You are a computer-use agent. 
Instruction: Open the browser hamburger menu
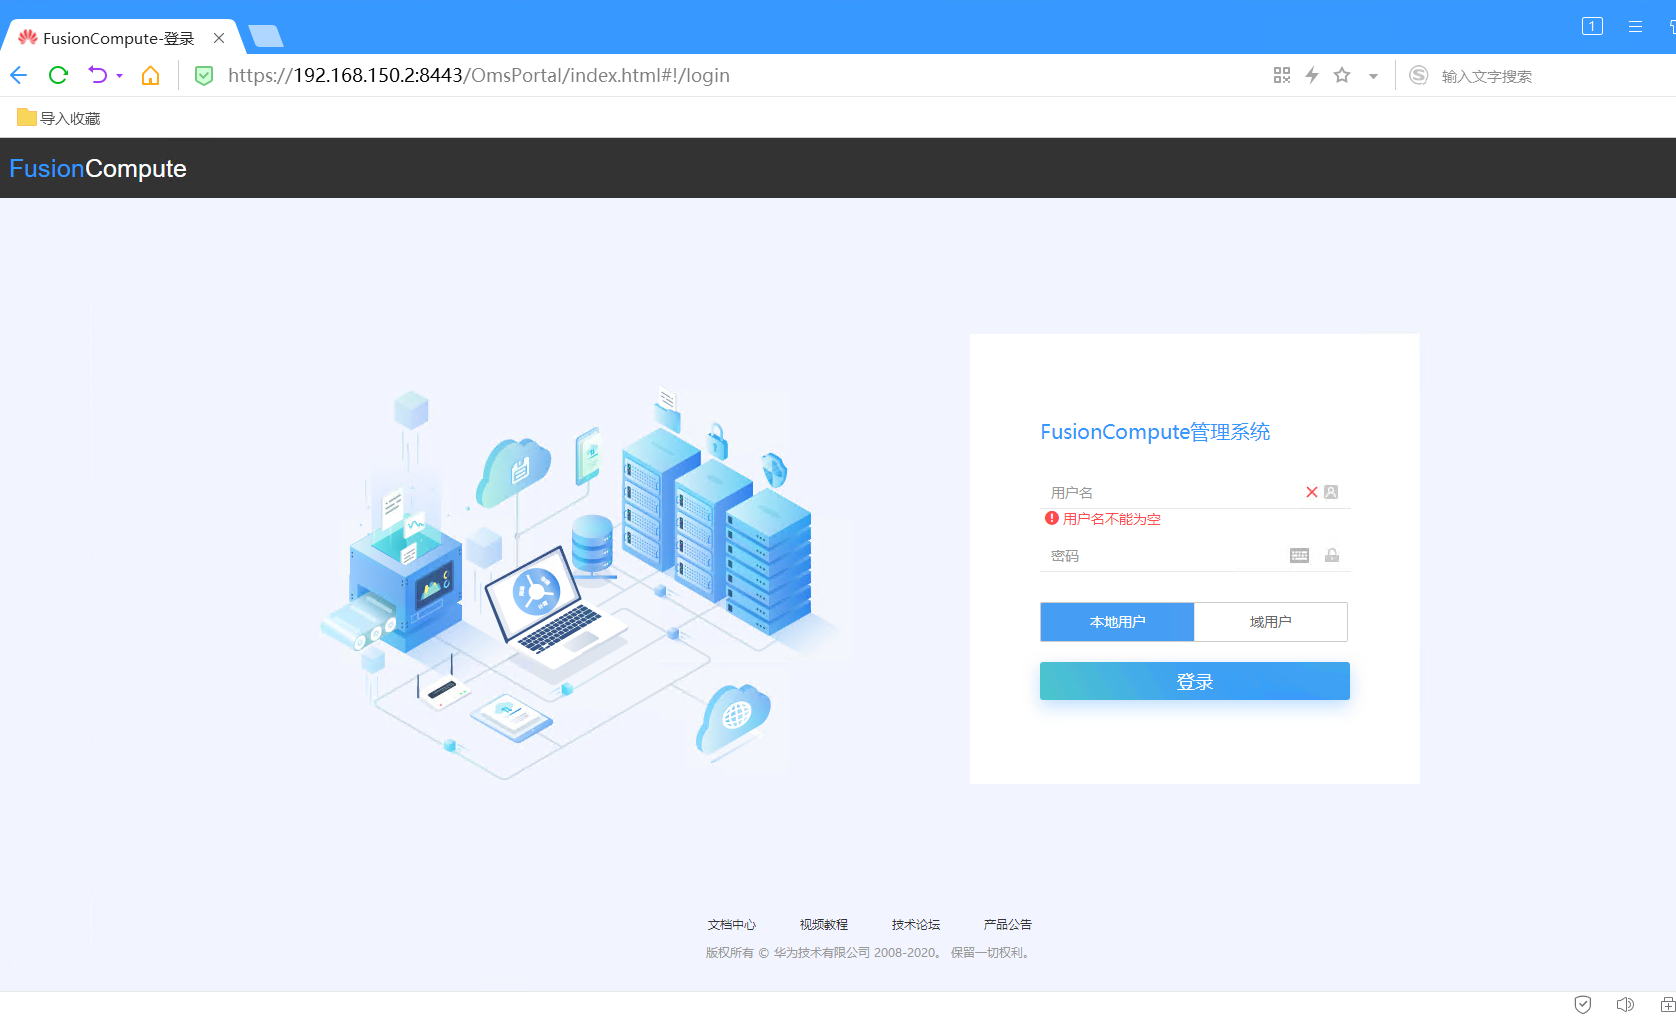click(x=1635, y=26)
